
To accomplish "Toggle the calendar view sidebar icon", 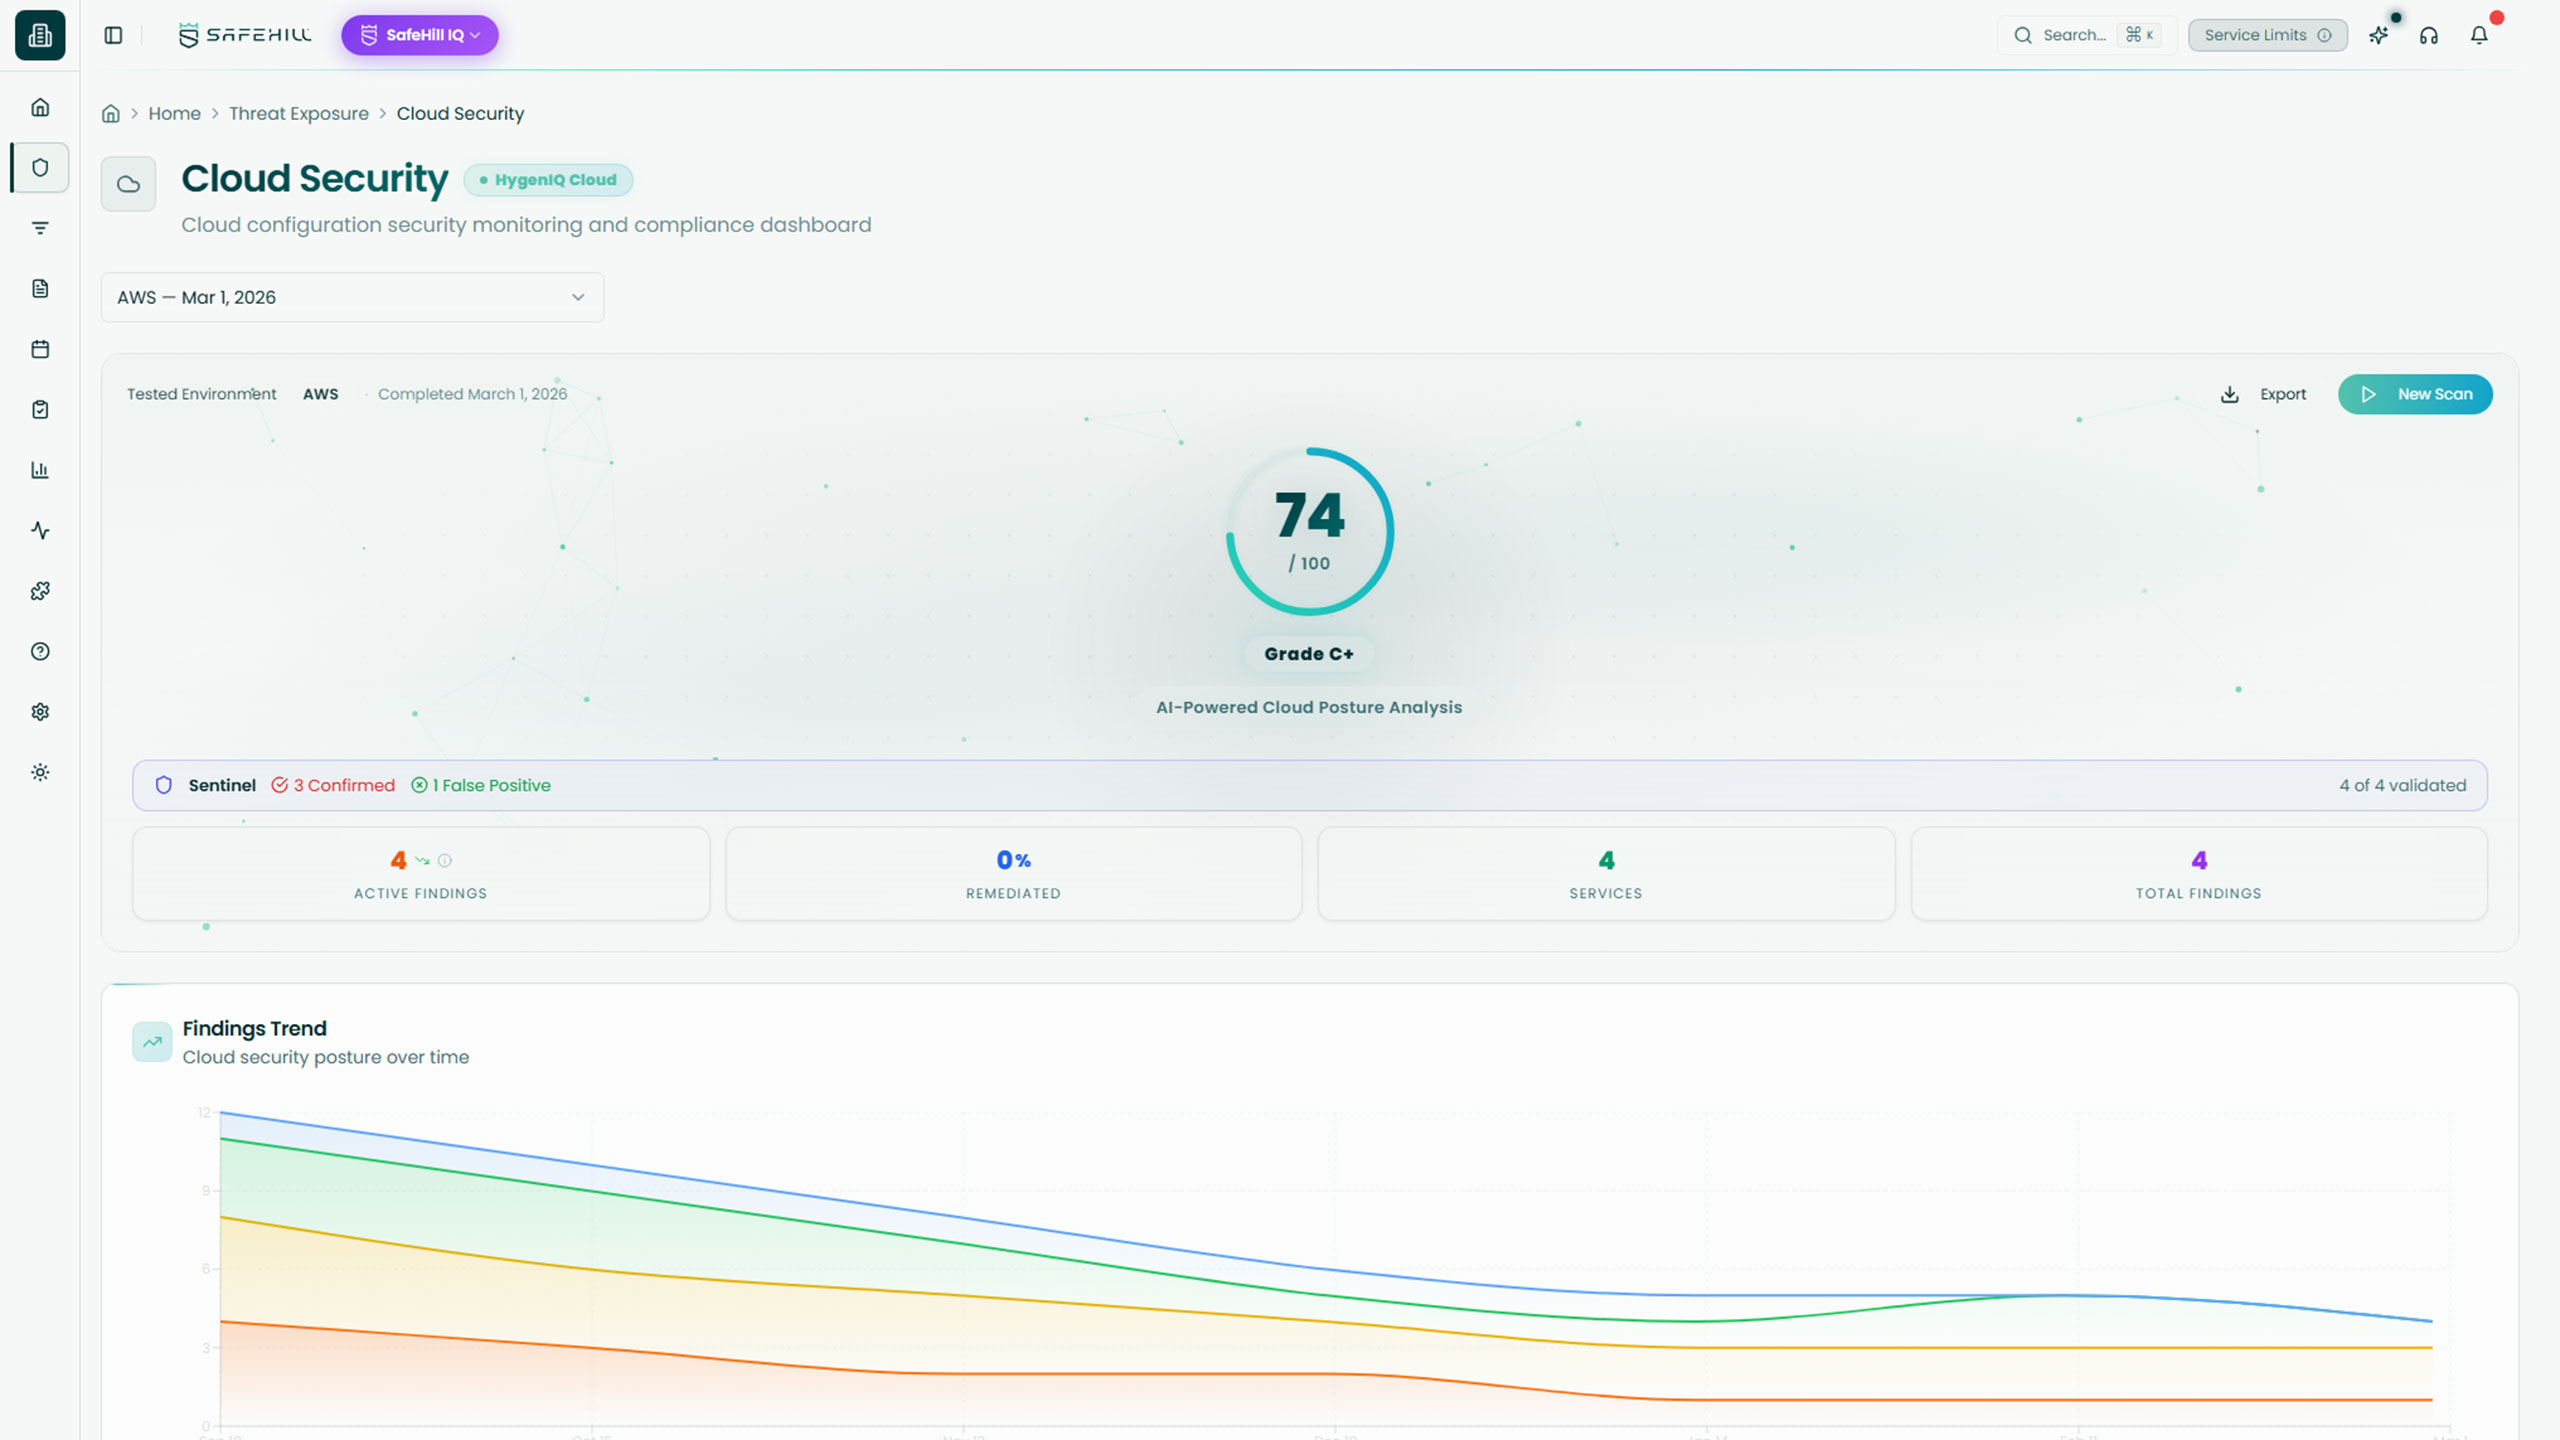I will 40,349.
